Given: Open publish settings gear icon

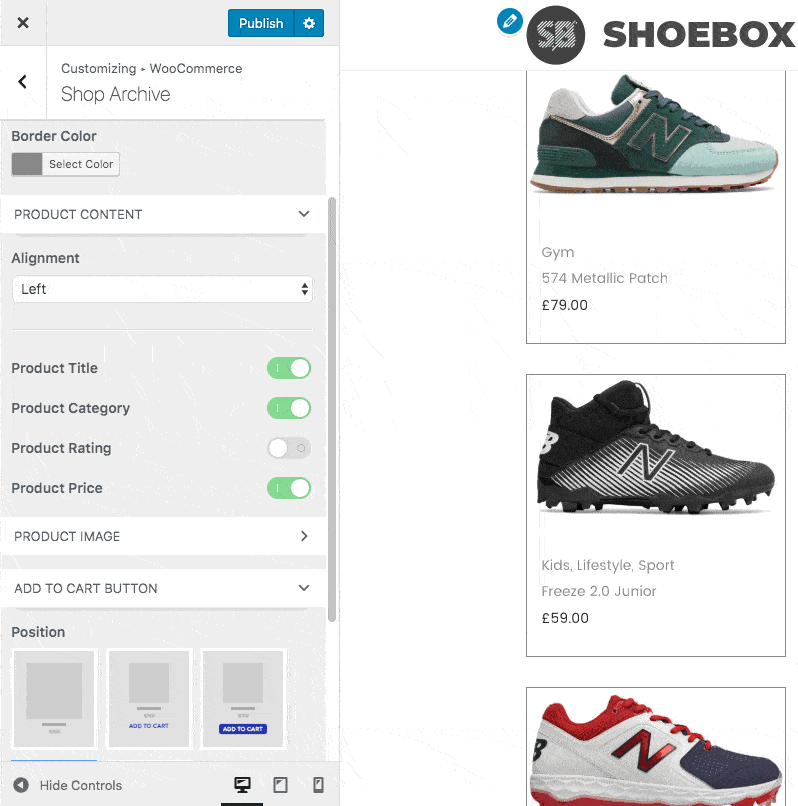Looking at the screenshot, I should click(309, 23).
